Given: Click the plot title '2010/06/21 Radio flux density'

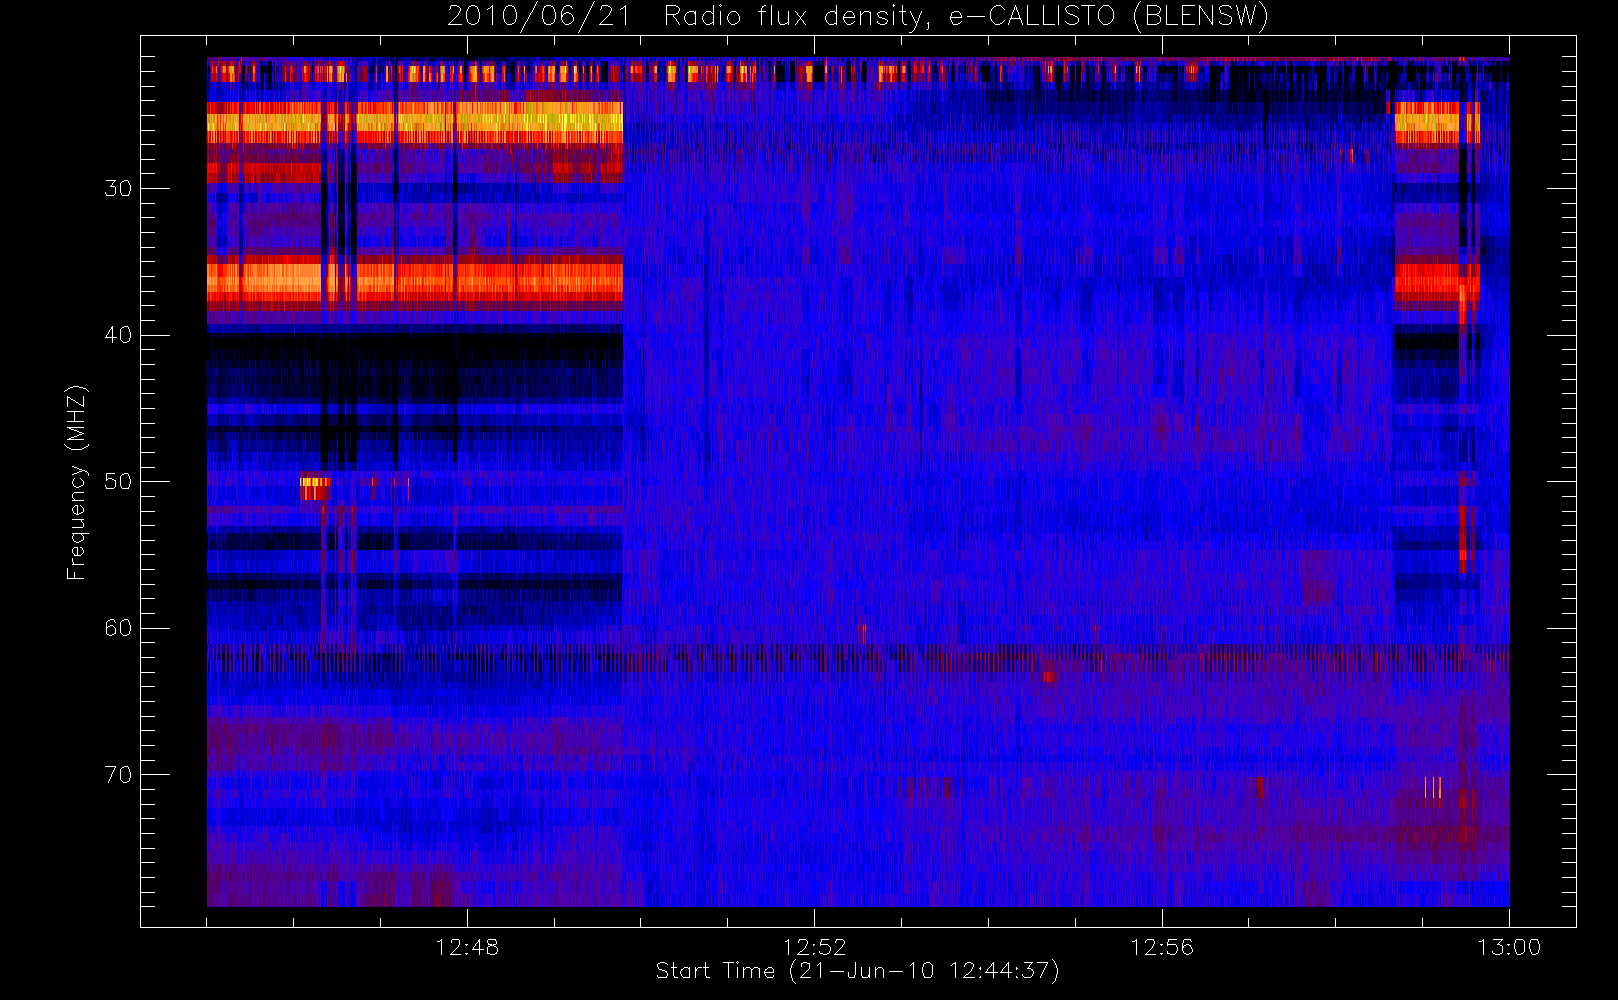Looking at the screenshot, I should click(x=858, y=17).
